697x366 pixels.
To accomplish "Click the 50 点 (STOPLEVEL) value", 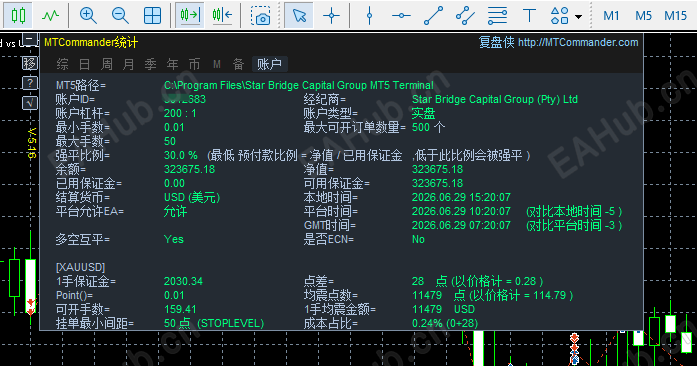I will click(214, 323).
